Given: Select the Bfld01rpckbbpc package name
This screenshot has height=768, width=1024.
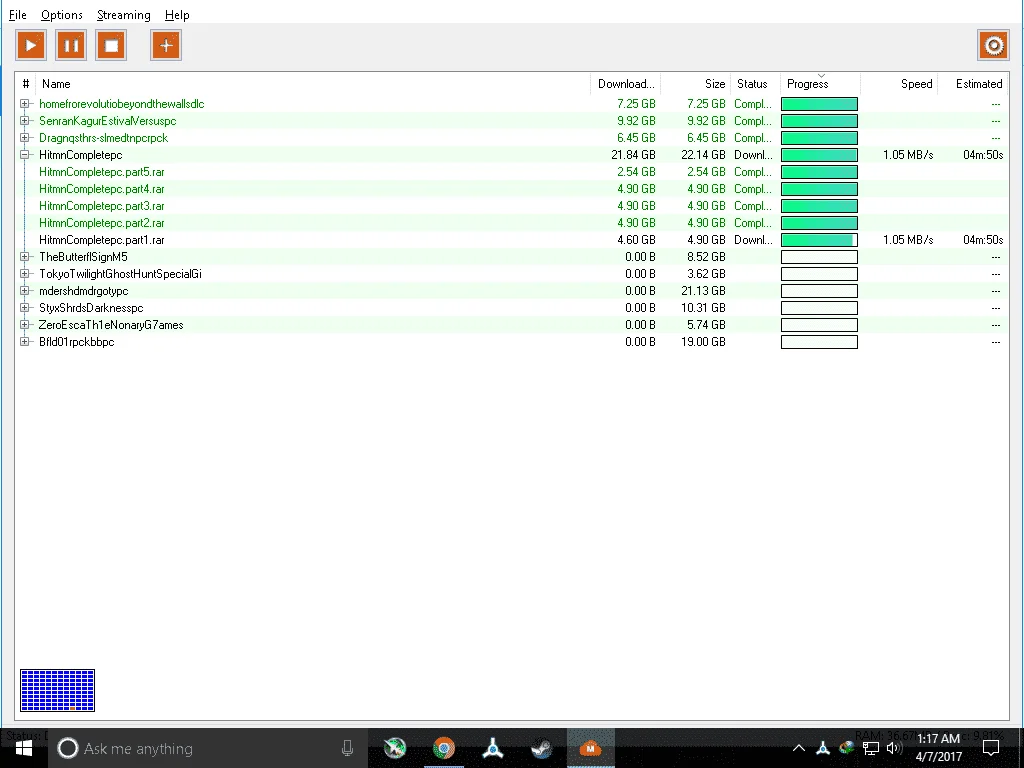Looking at the screenshot, I should tap(76, 342).
